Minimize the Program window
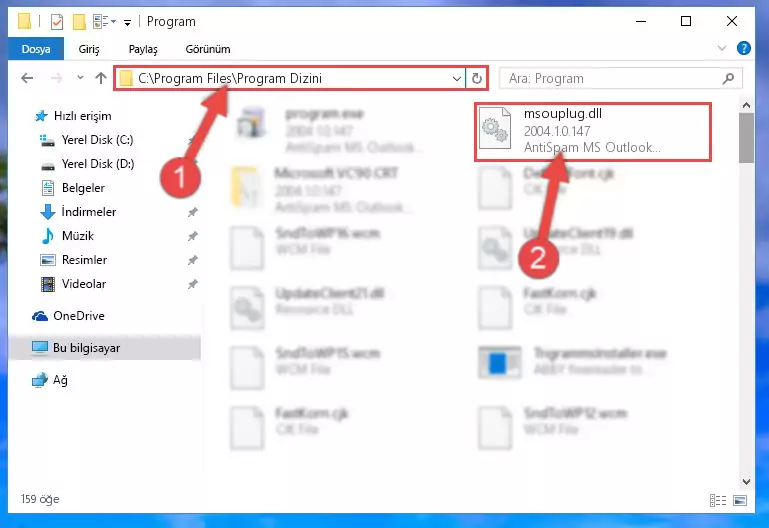Screen dimensions: 769x528 coord(641,21)
